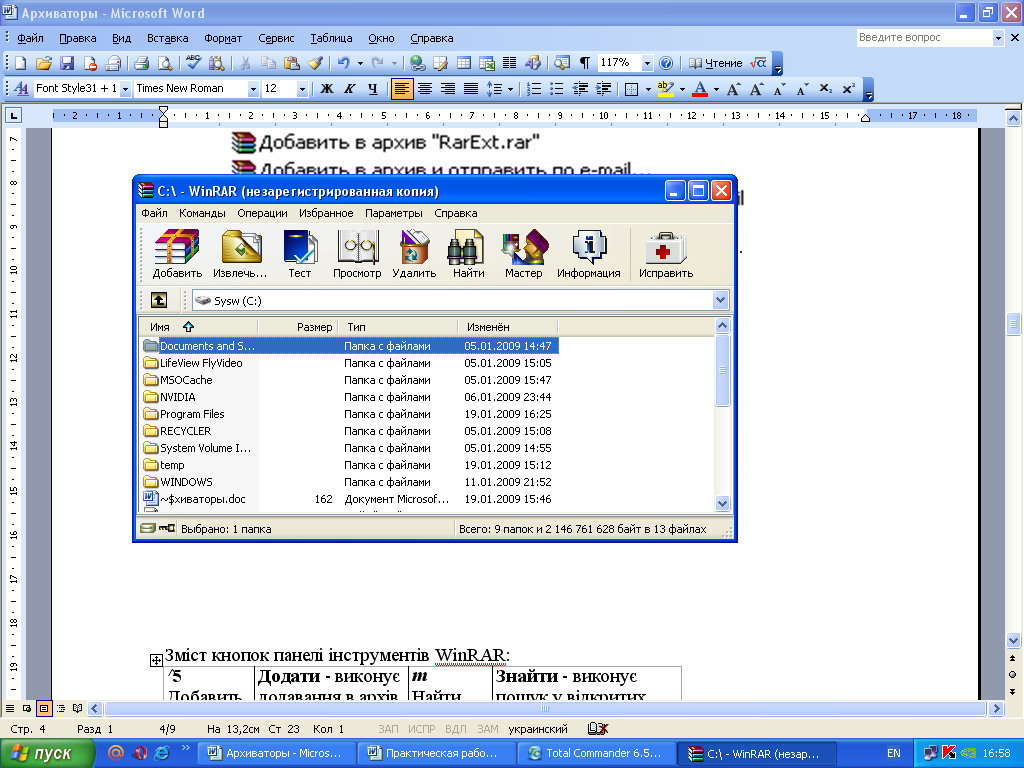Expand the Введите вопрос help box dropdown
This screenshot has height=768, width=1024.
[x=998, y=38]
